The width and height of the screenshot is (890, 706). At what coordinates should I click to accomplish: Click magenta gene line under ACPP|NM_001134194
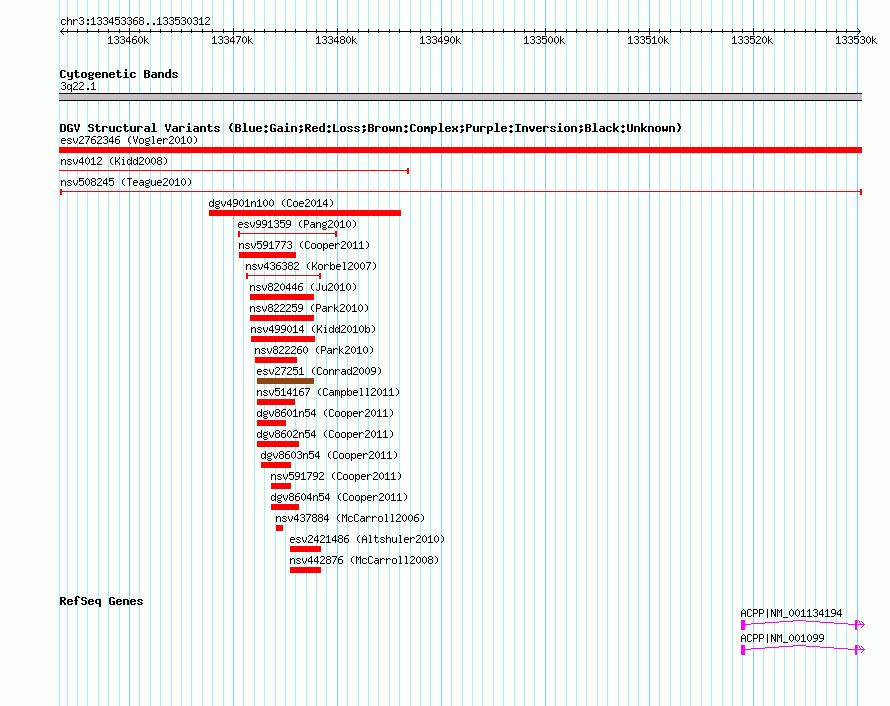(x=803, y=624)
